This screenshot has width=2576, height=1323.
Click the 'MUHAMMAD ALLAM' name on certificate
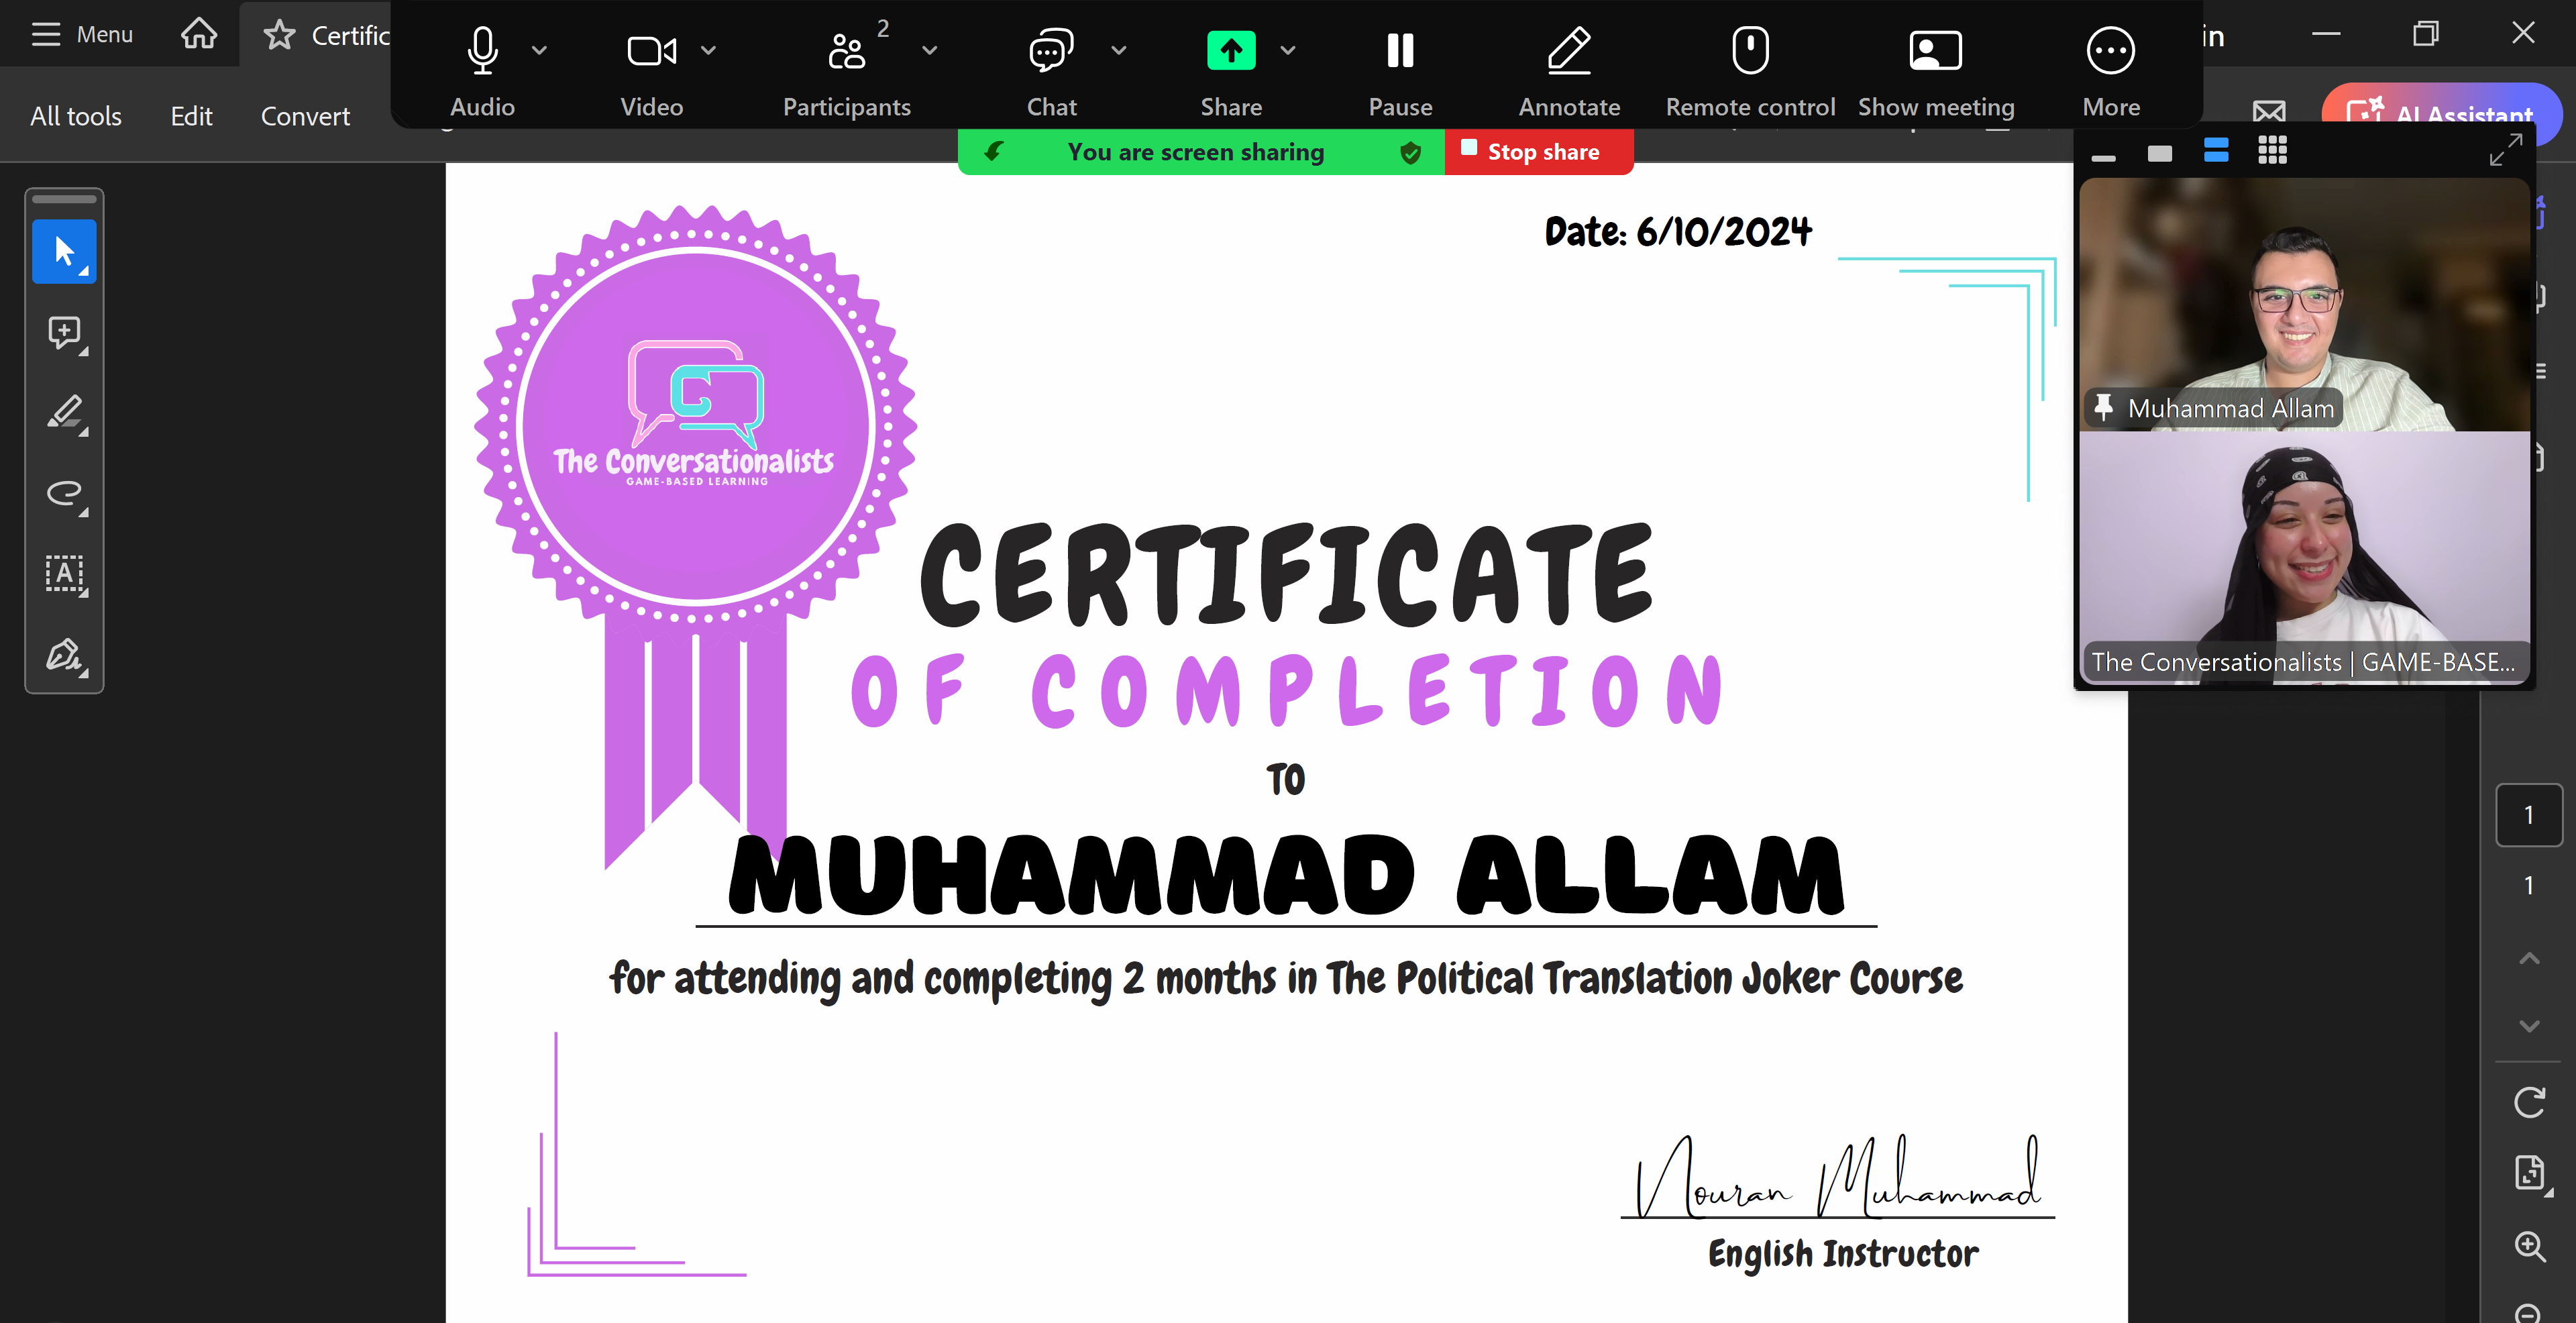pyautogui.click(x=1286, y=874)
